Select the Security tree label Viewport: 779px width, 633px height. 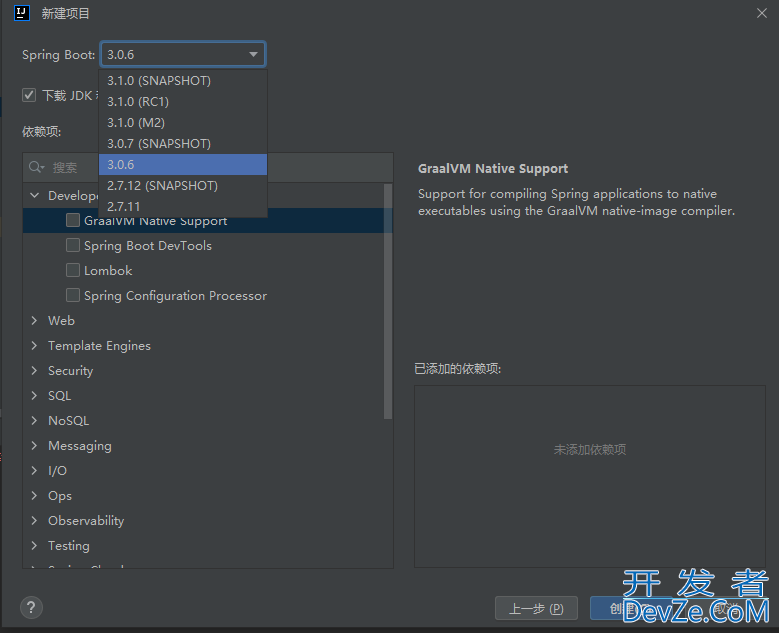[x=71, y=371]
